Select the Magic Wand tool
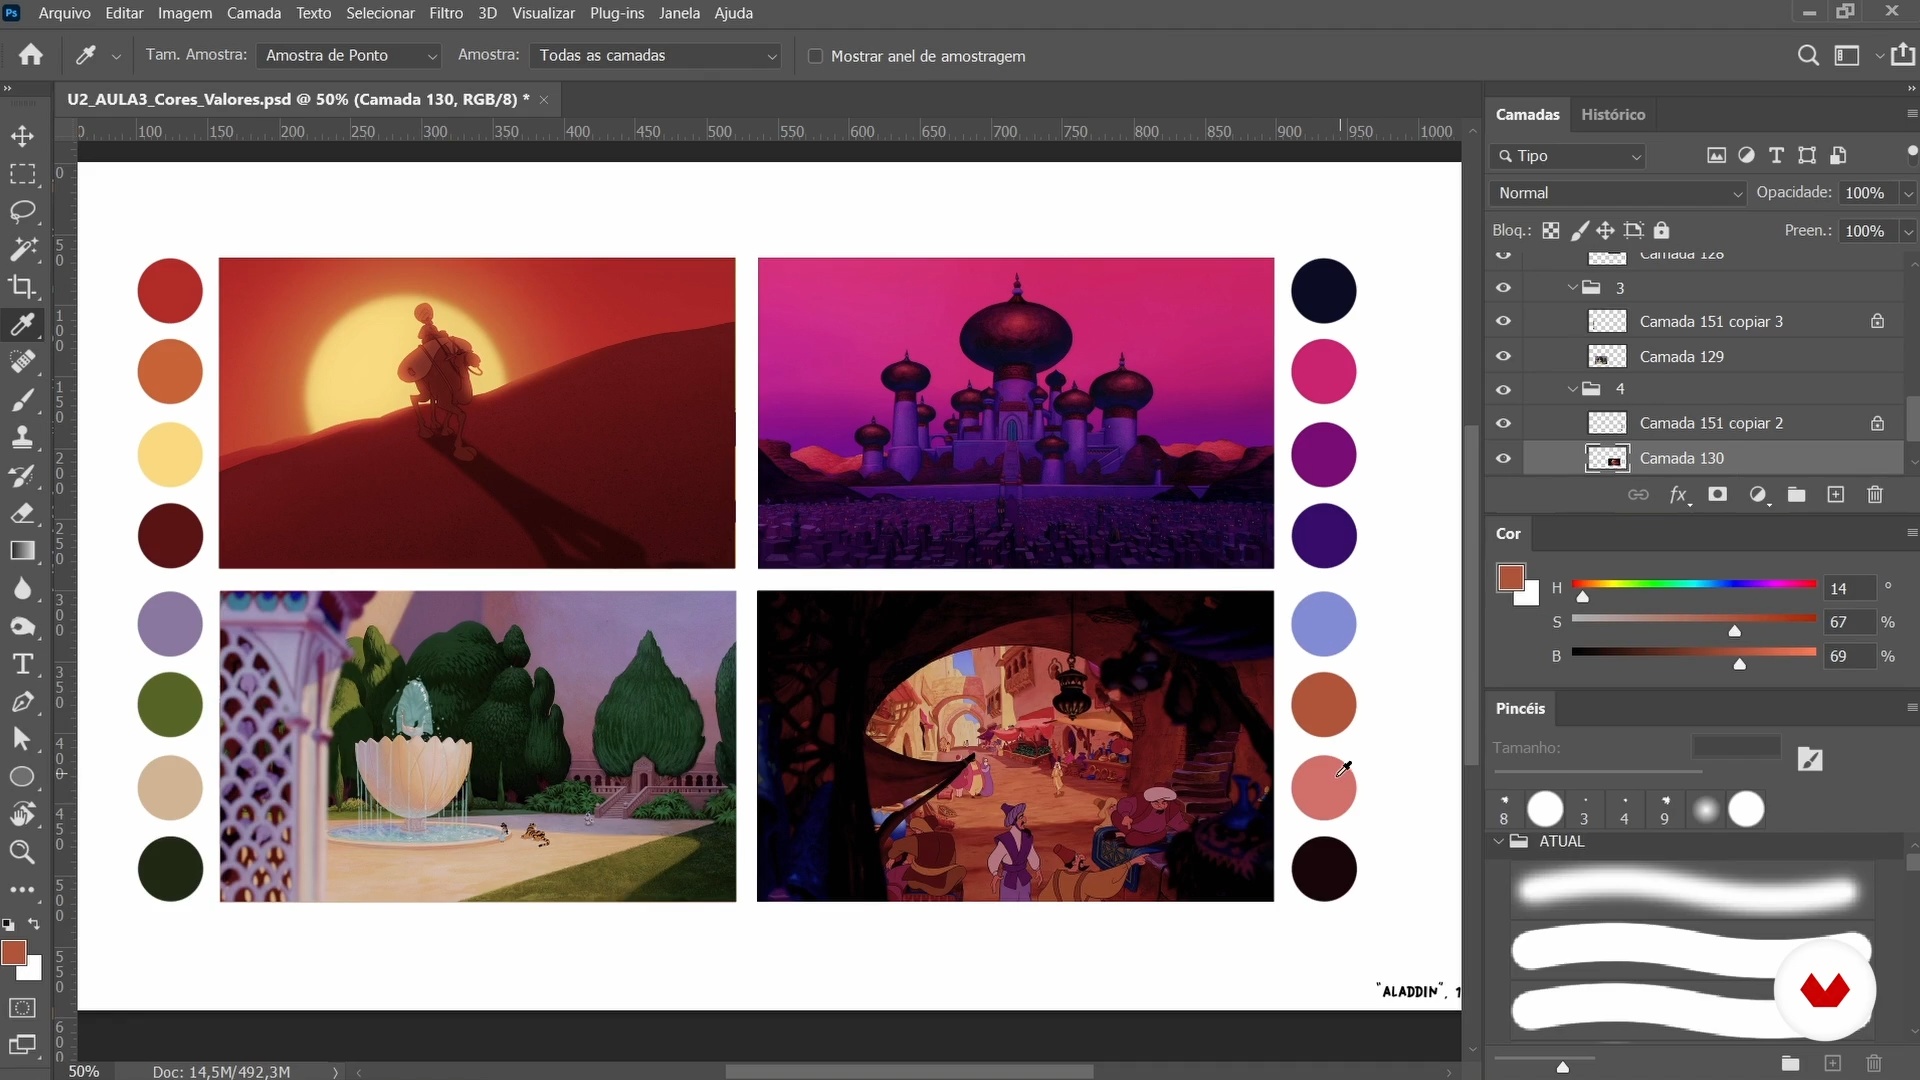The image size is (1920, 1080). pos(22,249)
